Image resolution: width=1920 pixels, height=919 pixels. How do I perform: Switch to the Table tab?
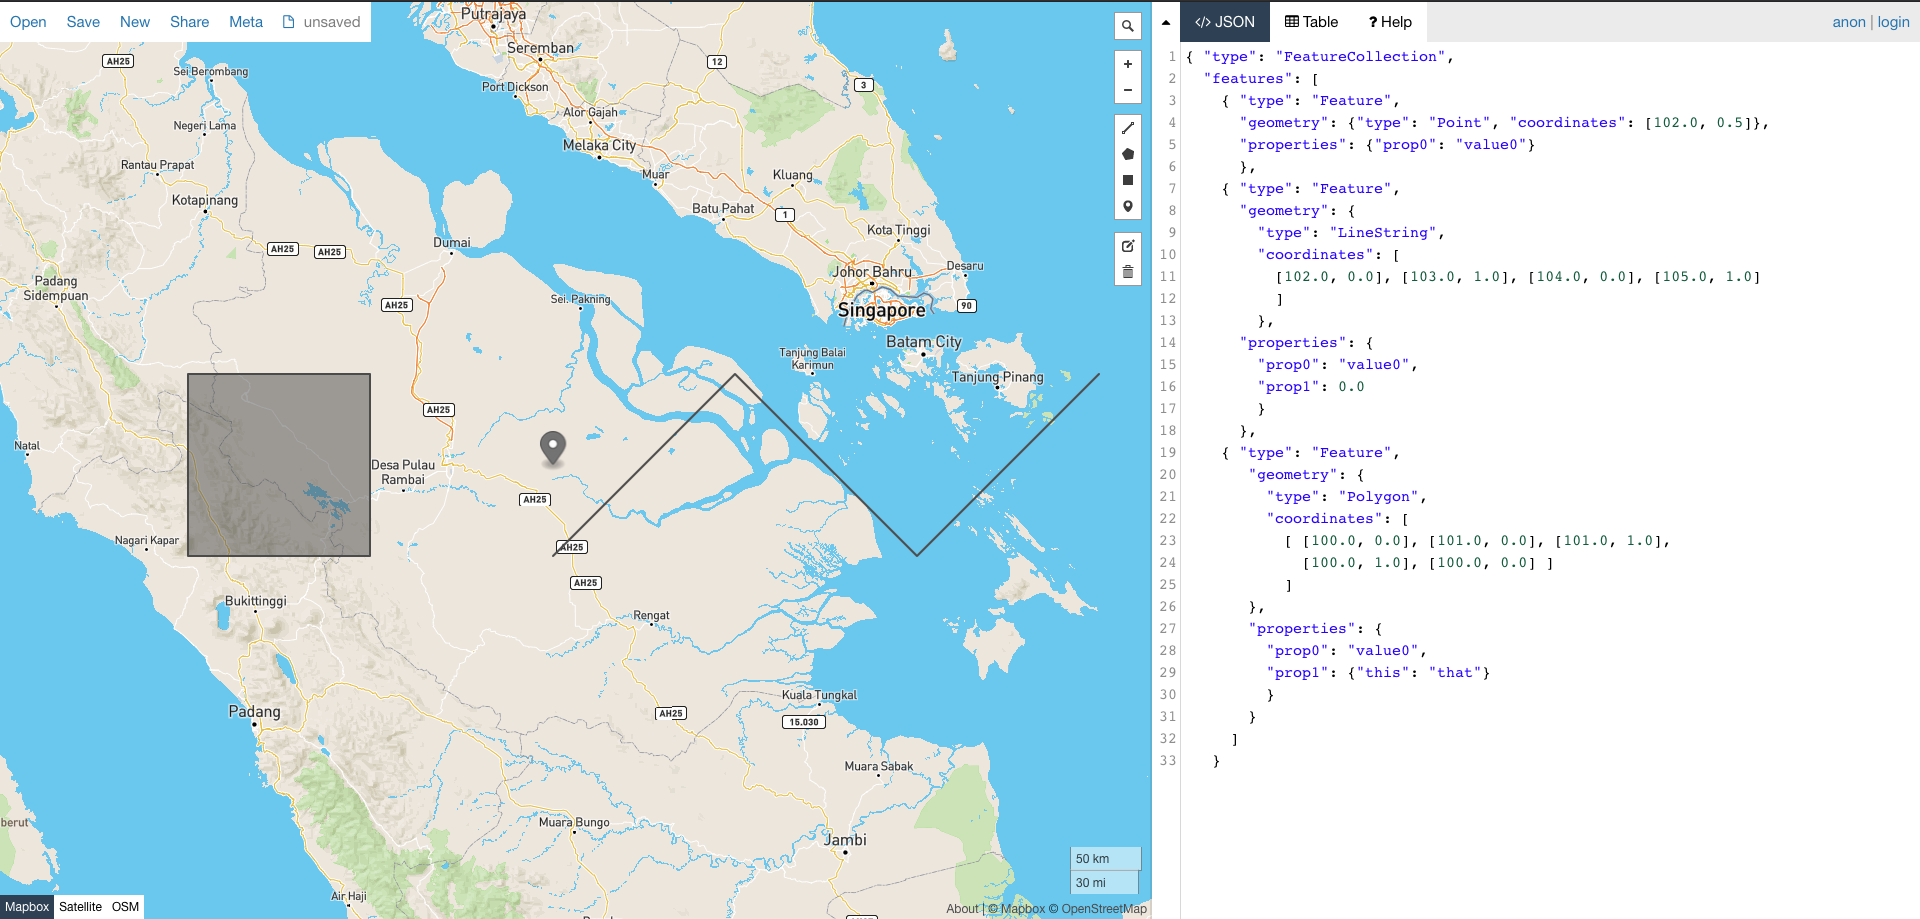click(x=1311, y=21)
